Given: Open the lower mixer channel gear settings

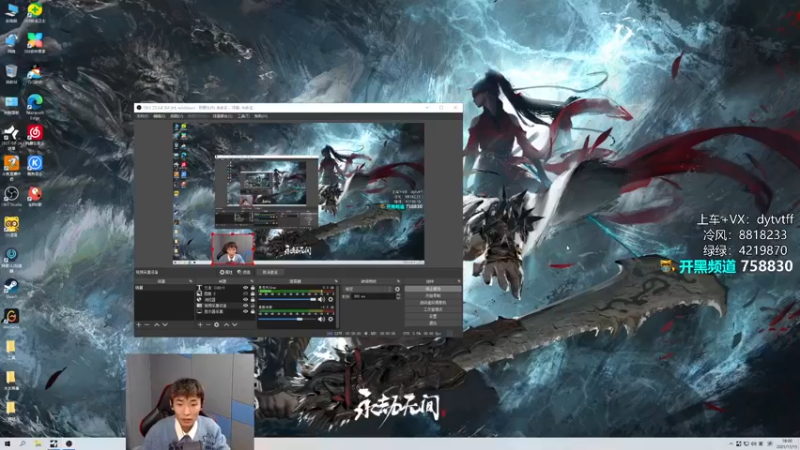Looking at the screenshot, I should pyautogui.click(x=331, y=319).
